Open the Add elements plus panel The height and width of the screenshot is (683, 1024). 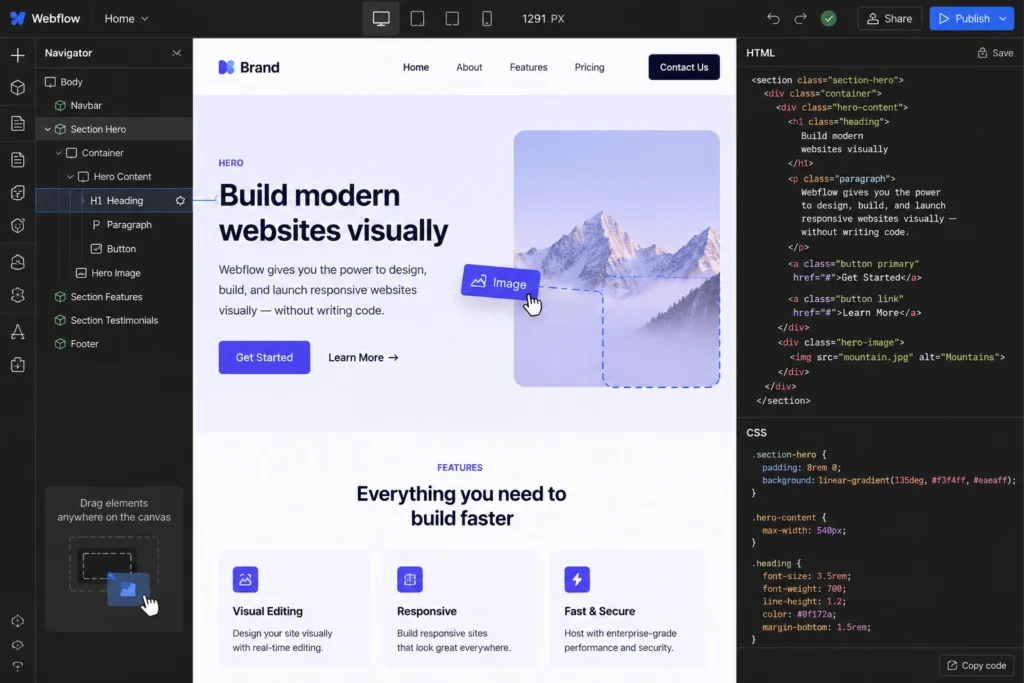[x=18, y=55]
